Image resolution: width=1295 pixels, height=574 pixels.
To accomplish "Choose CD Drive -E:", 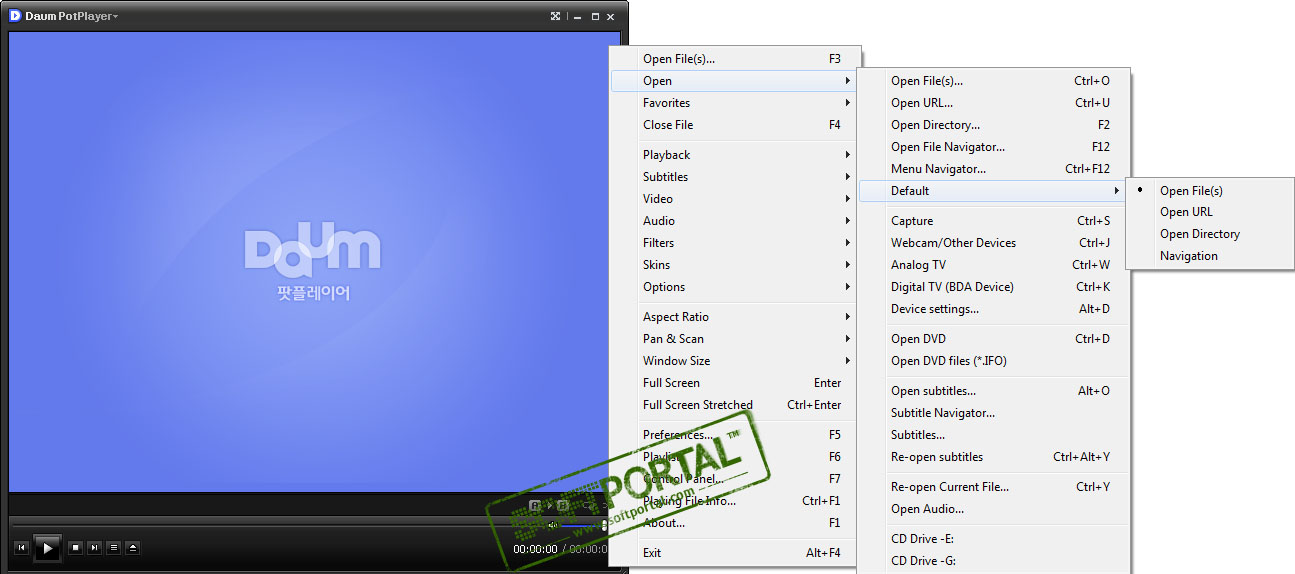I will 993,539.
